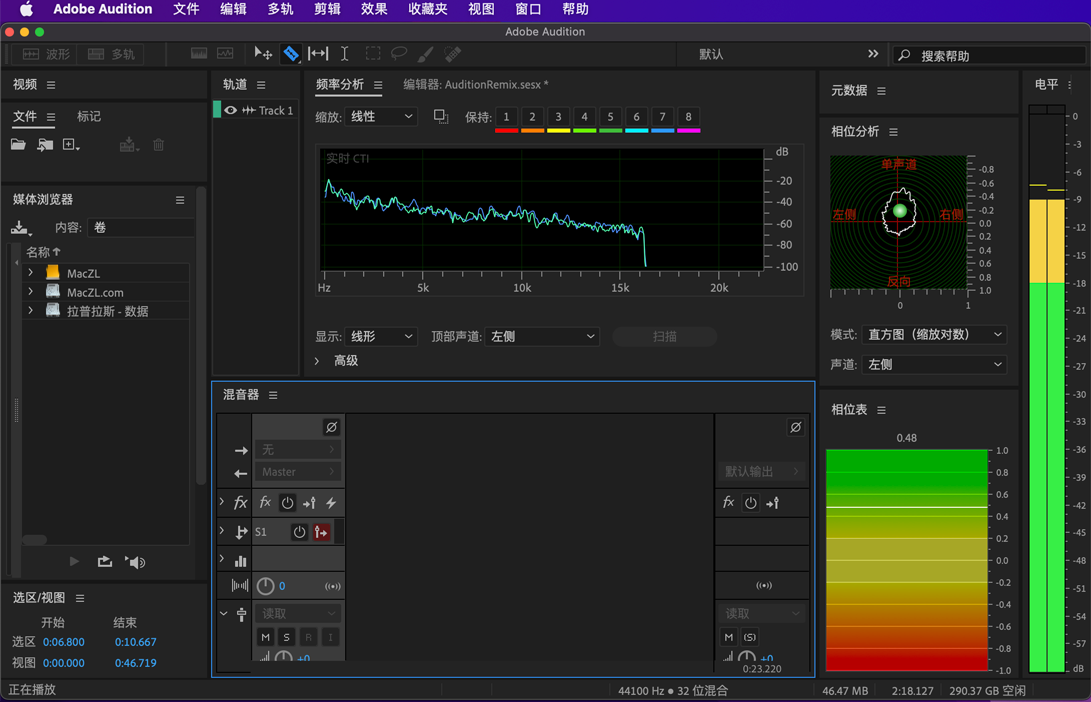
Task: Click the 媒体浏览器 panel menu icon
Action: pos(181,200)
